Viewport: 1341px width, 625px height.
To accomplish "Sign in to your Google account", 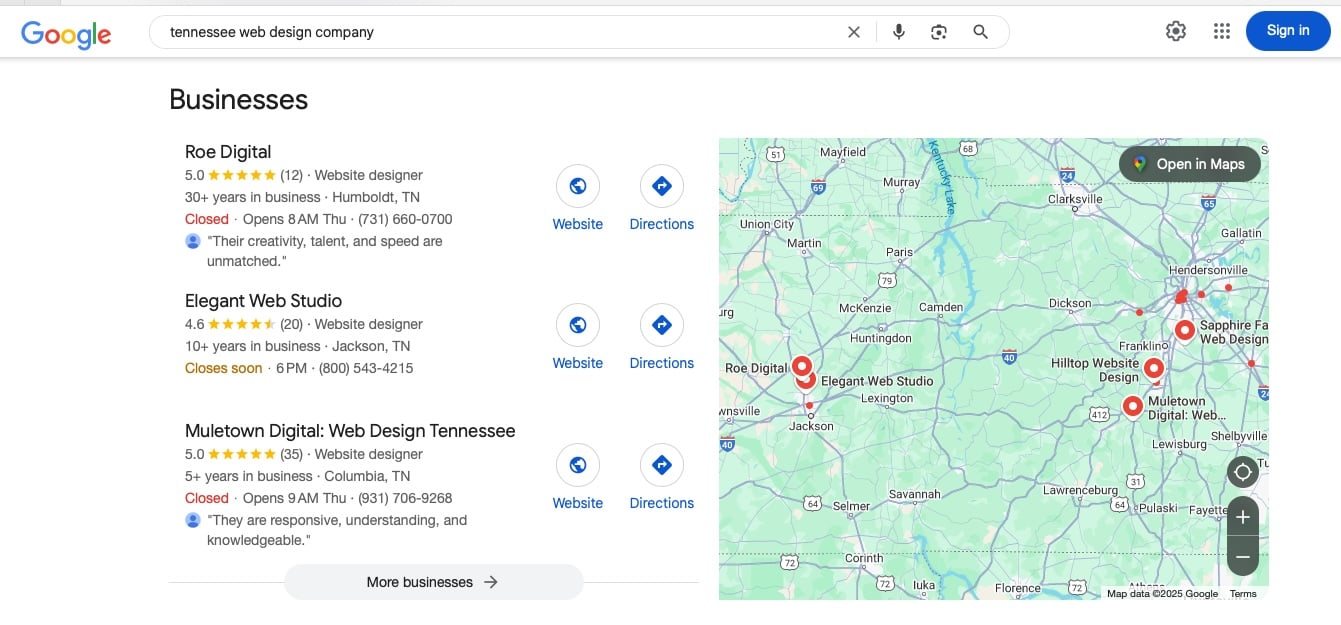I will click(x=1287, y=30).
